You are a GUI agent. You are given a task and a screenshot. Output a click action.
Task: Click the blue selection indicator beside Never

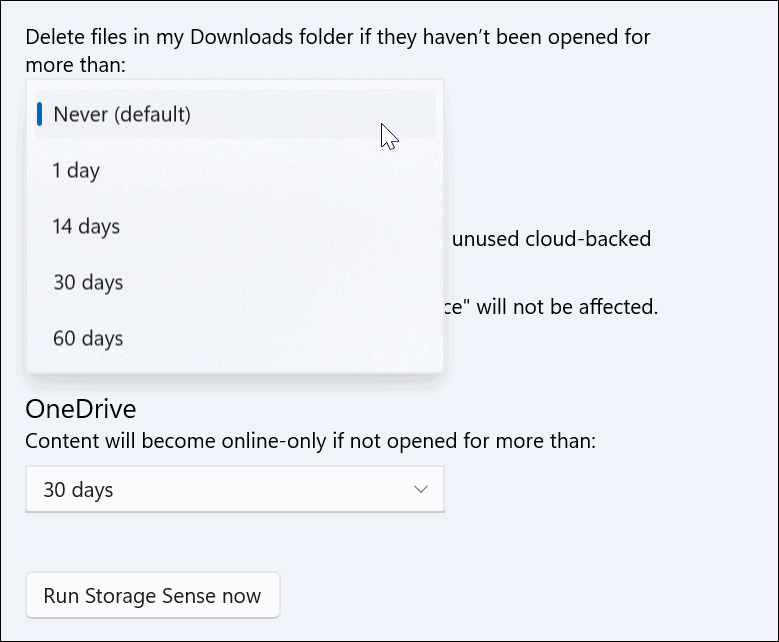click(39, 114)
